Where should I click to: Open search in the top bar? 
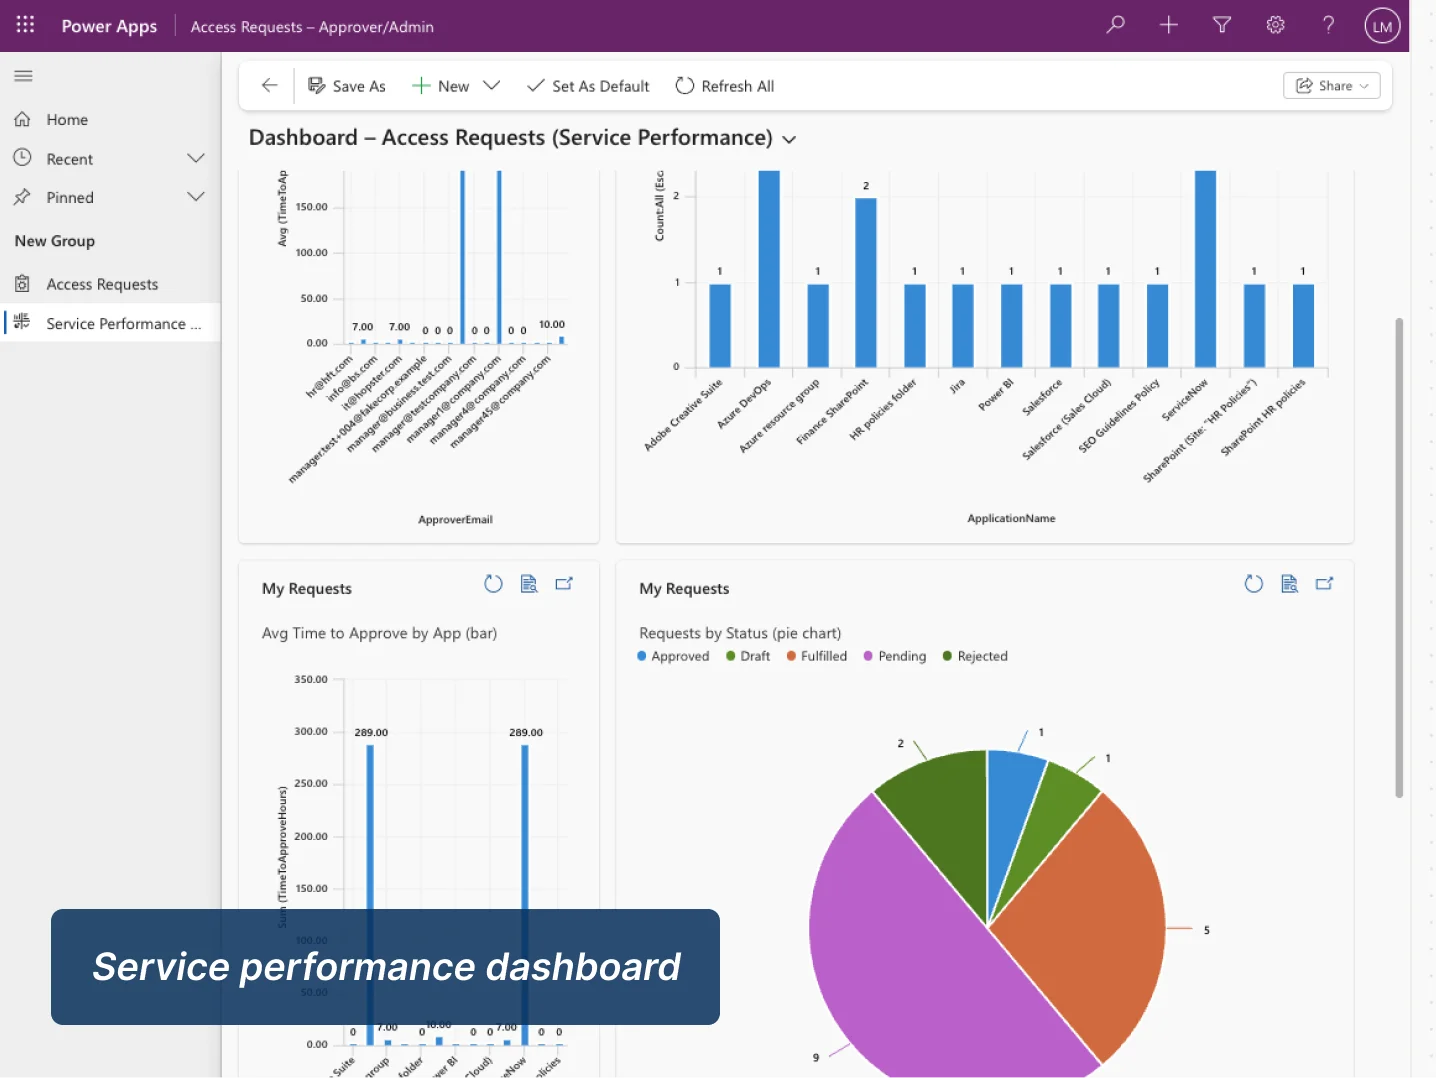pos(1114,25)
